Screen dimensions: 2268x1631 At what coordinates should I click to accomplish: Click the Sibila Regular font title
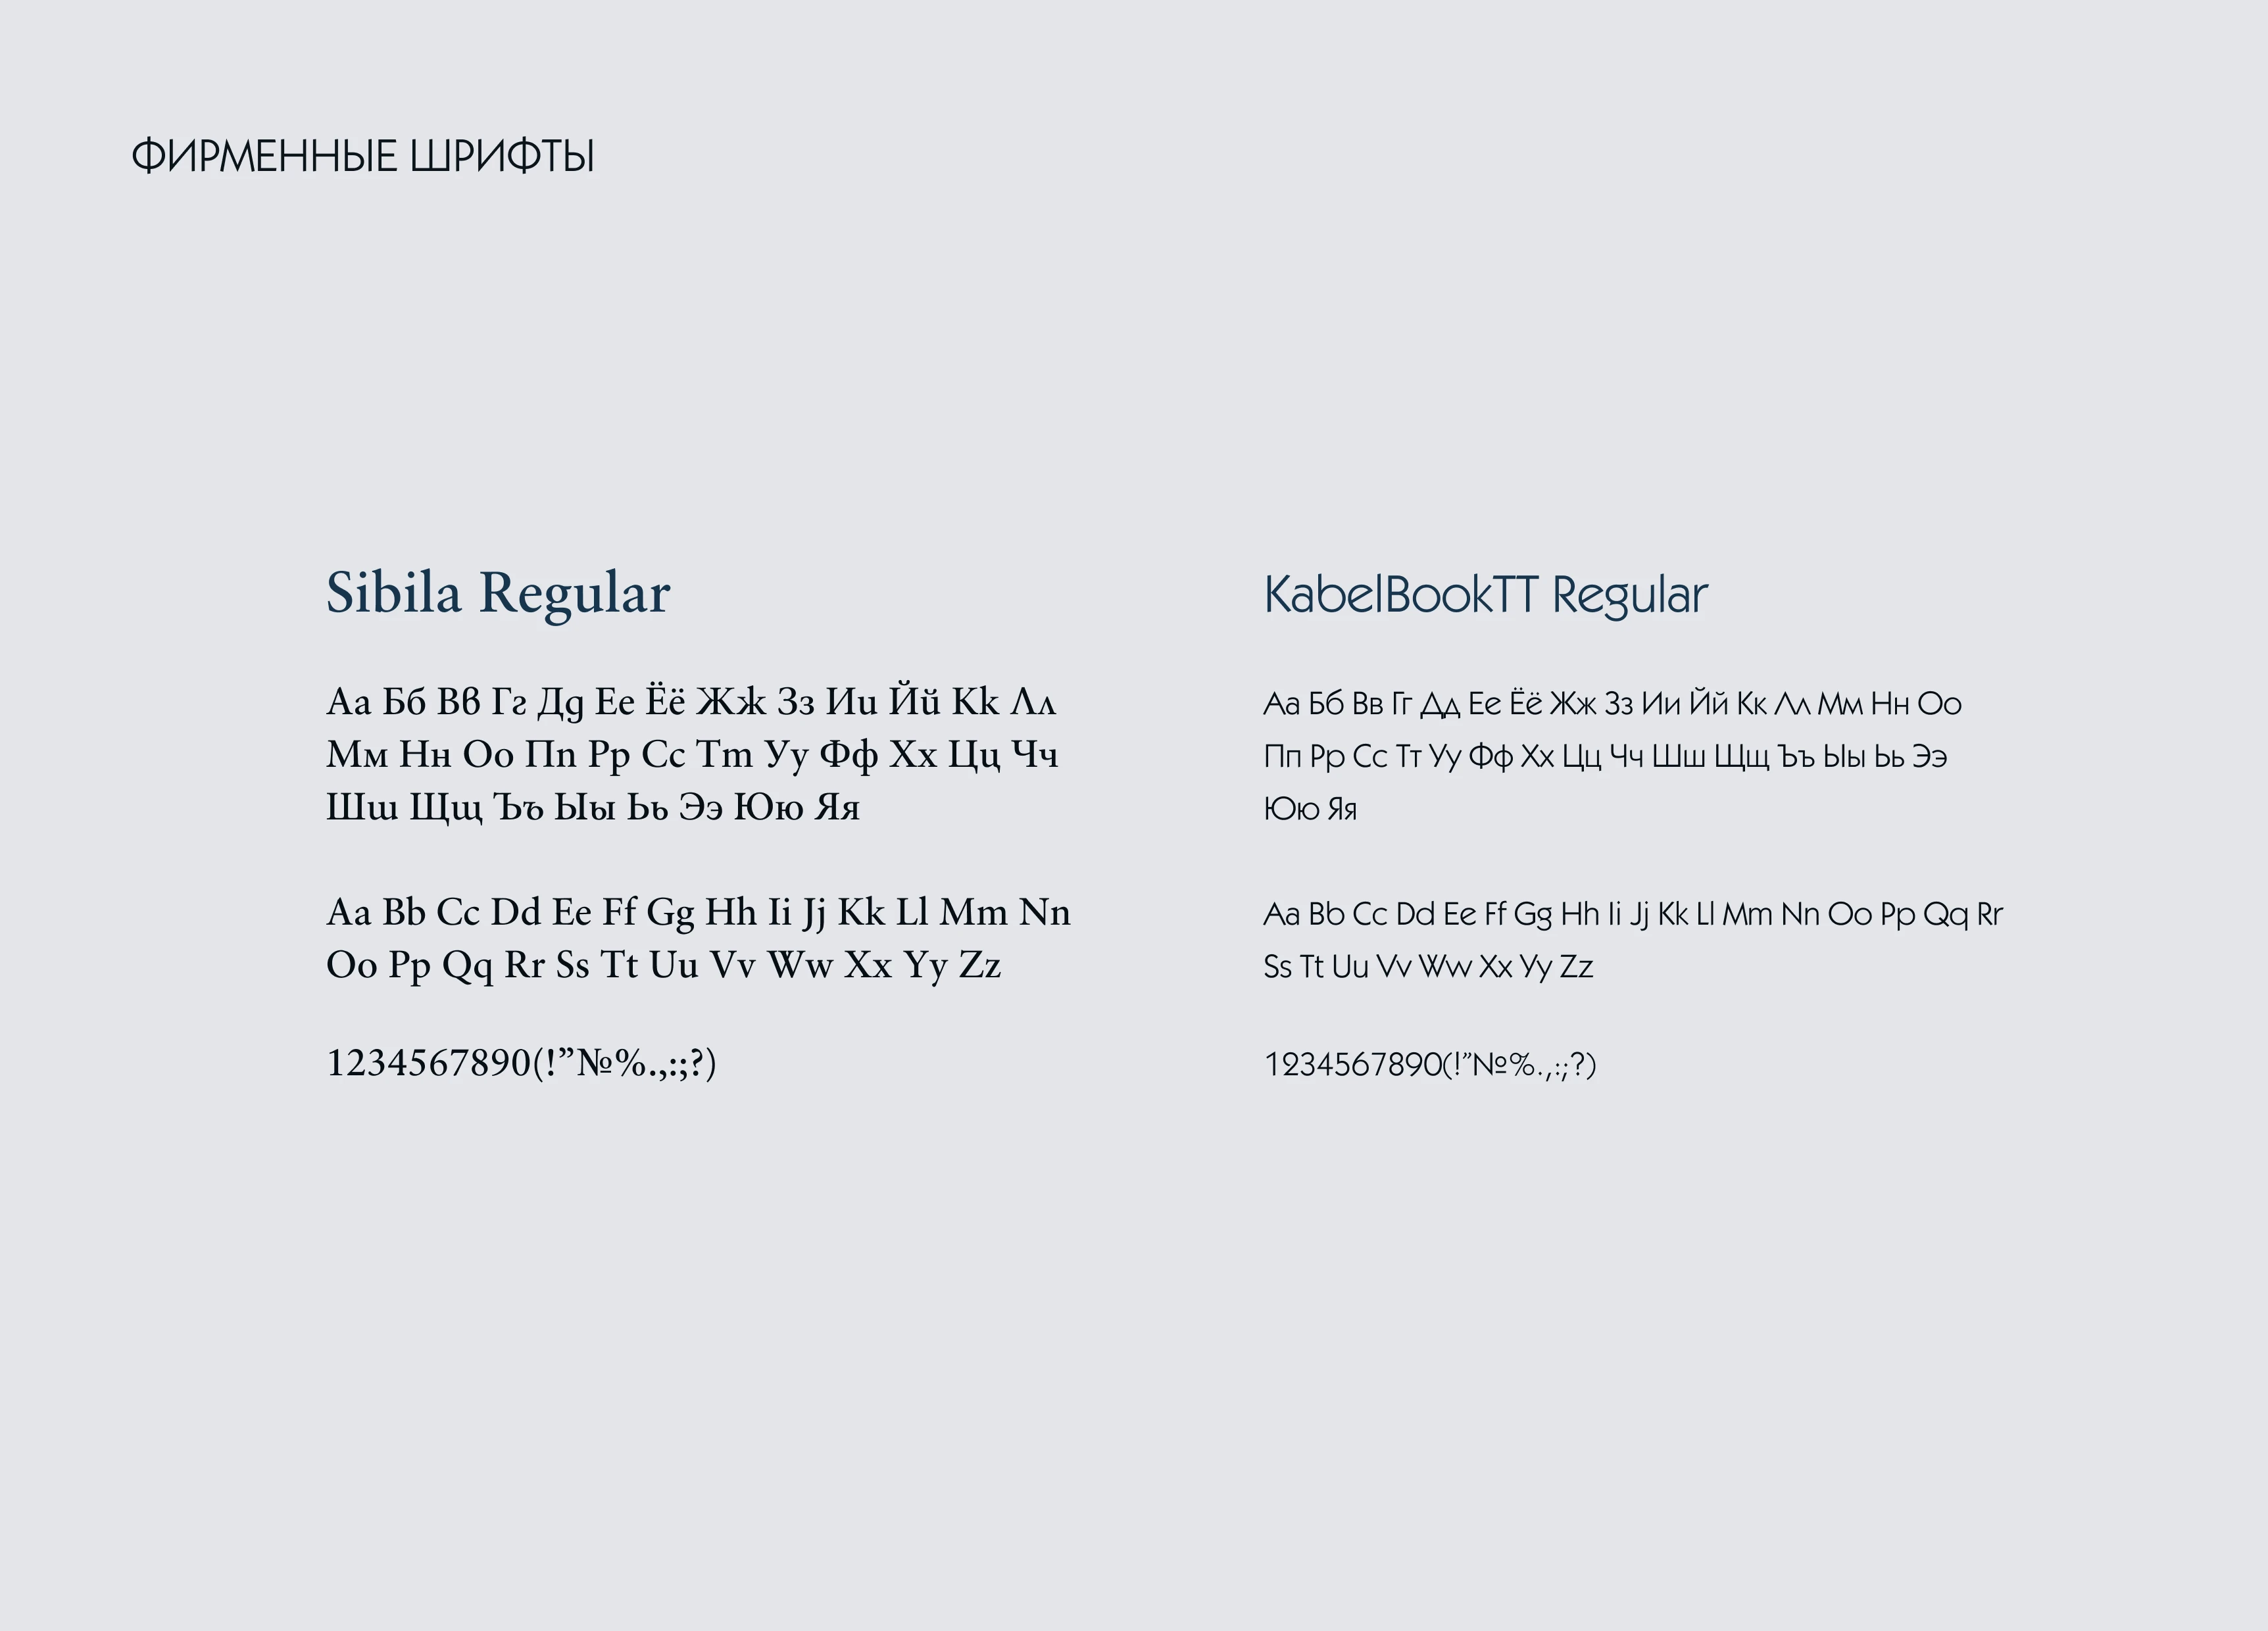[498, 593]
